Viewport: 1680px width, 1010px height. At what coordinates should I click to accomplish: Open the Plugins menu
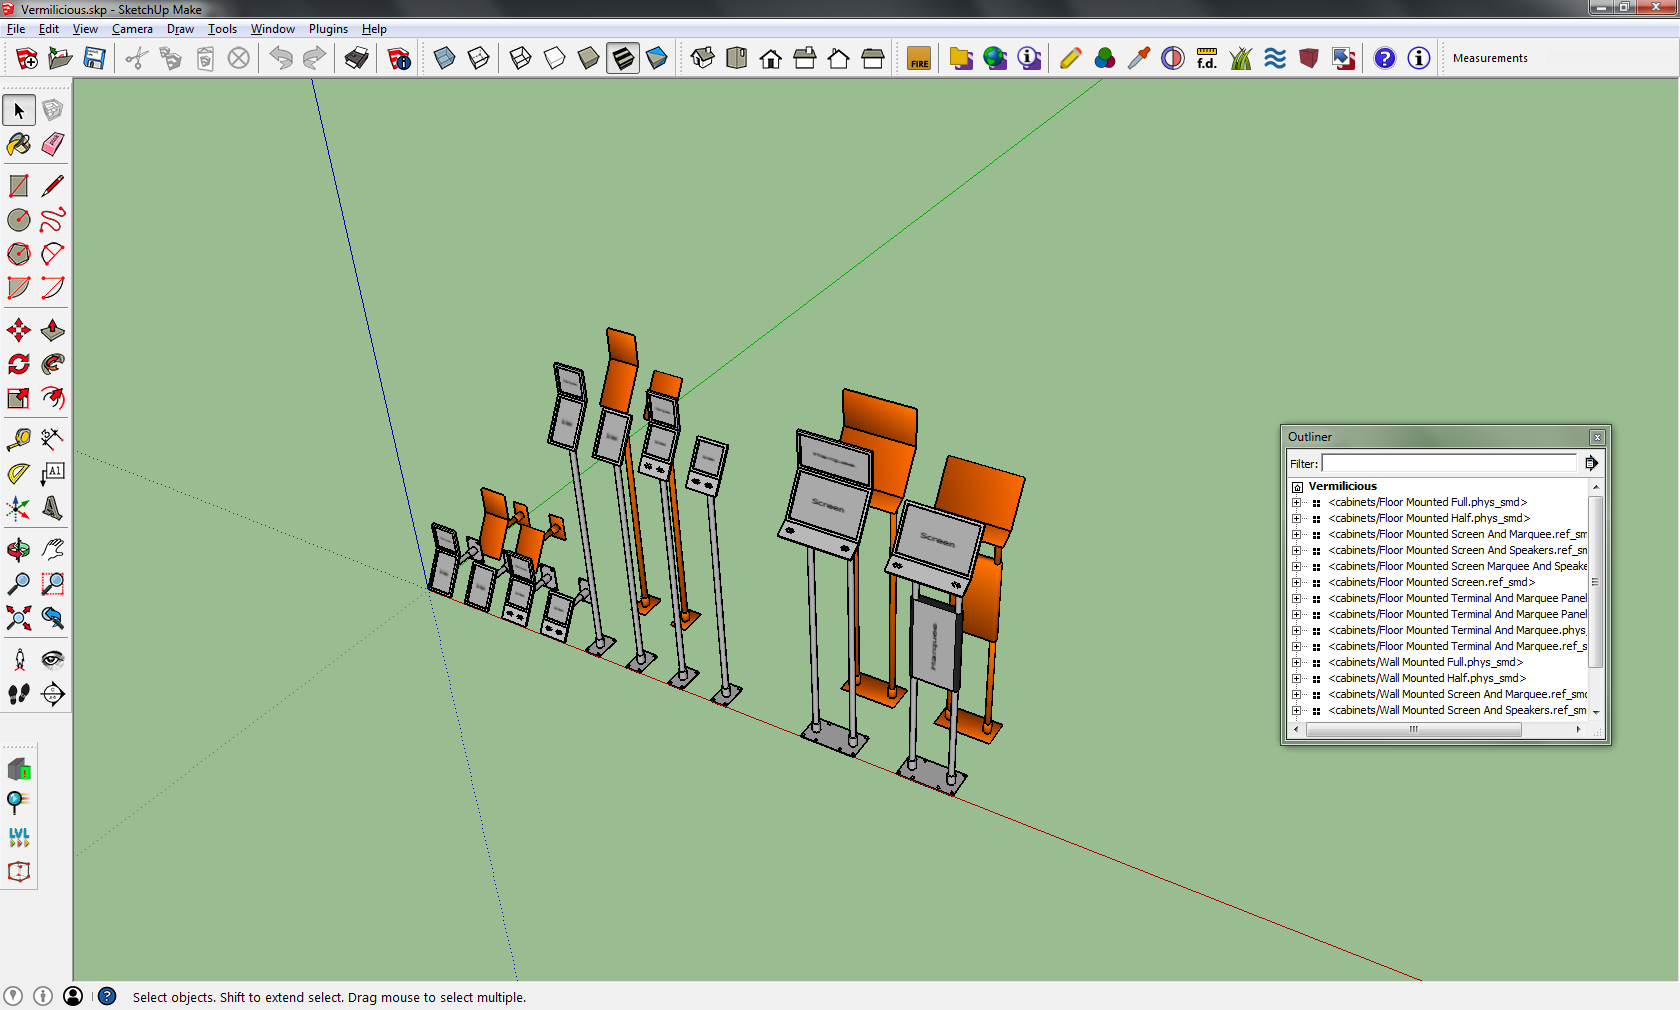pos(328,29)
